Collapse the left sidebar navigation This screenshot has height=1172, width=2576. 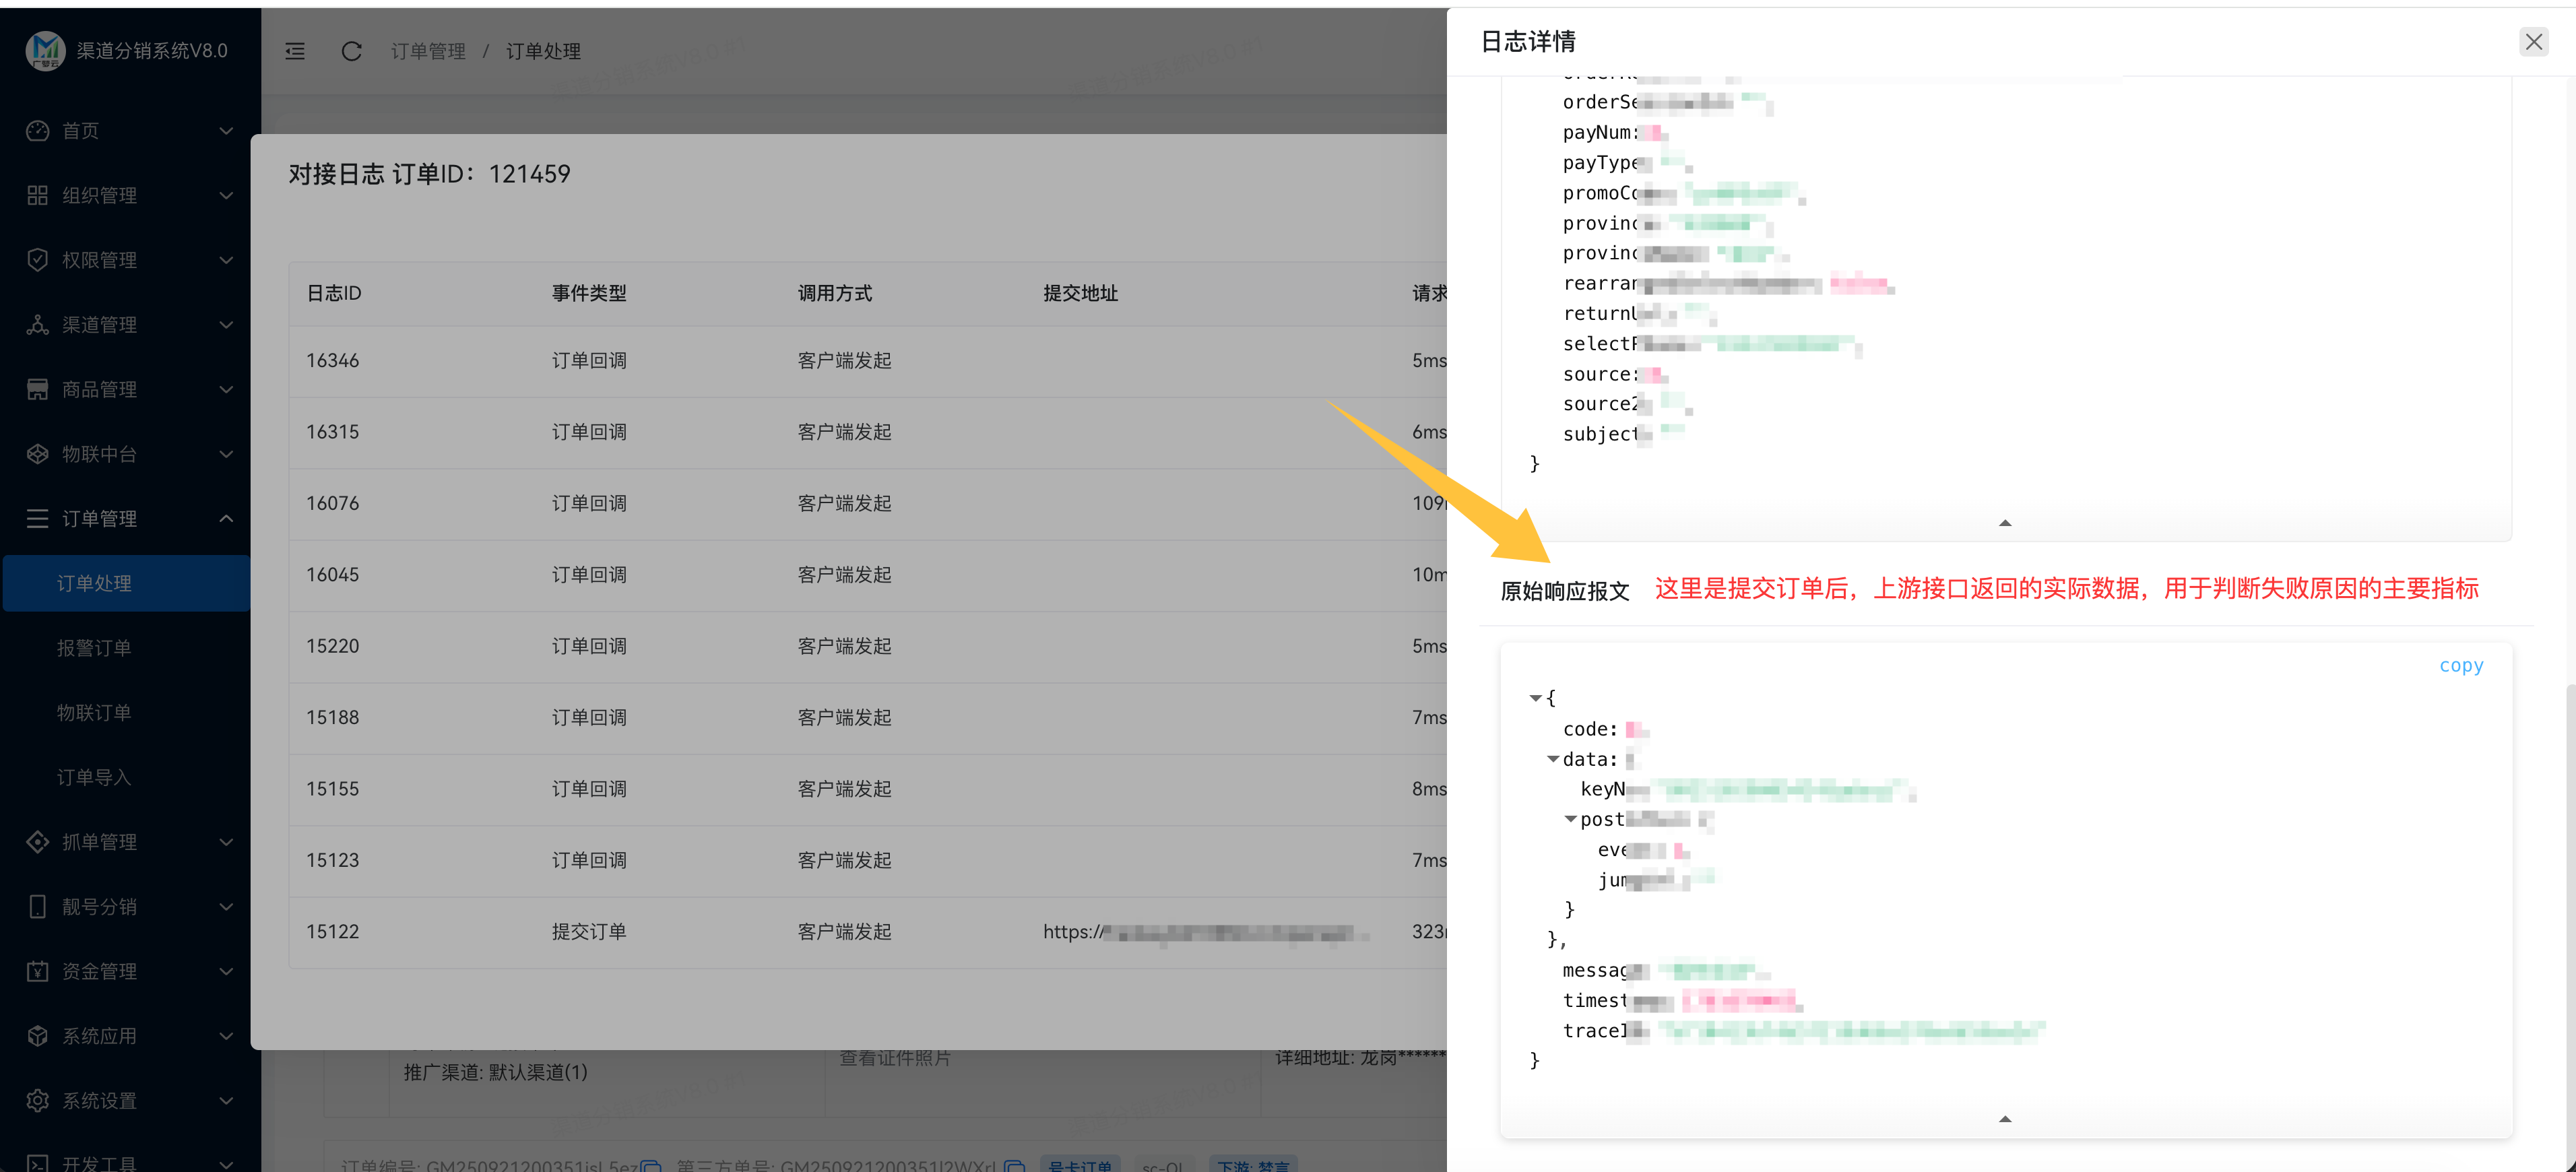pos(295,51)
